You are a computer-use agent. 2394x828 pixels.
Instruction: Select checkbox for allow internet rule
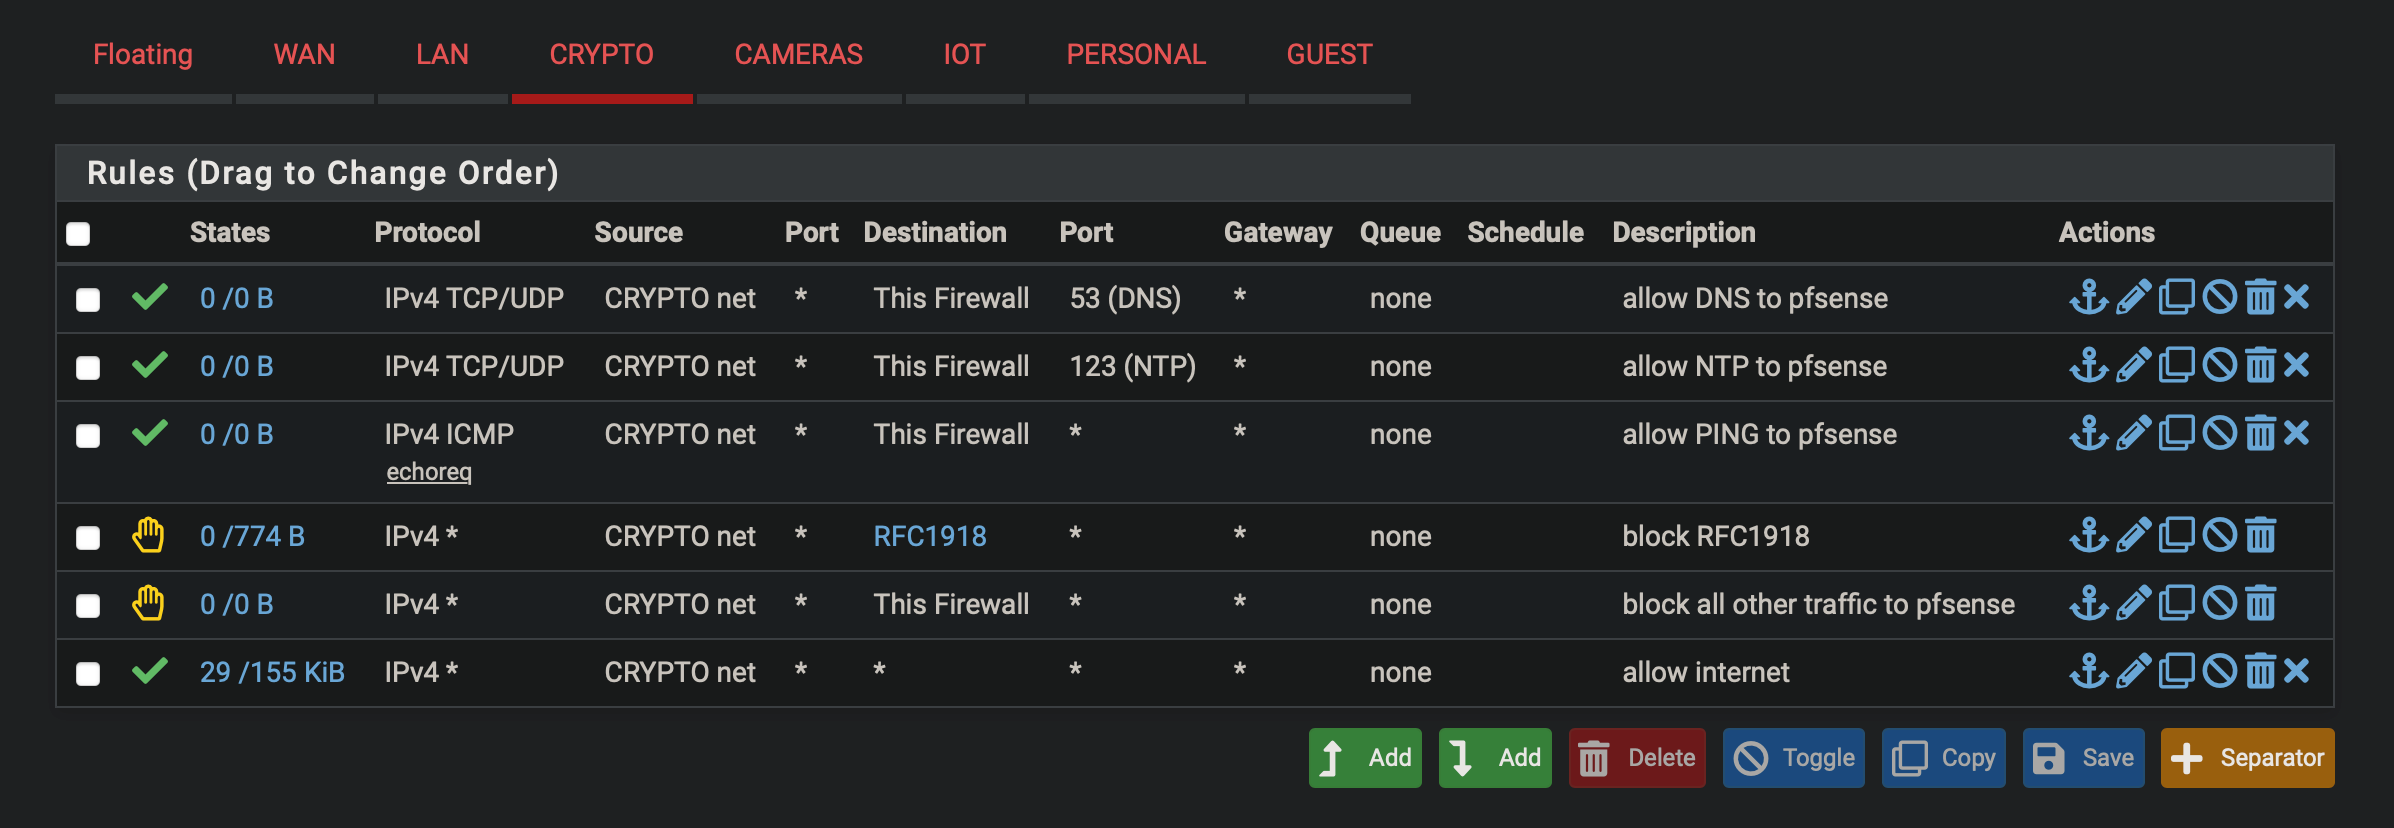88,673
